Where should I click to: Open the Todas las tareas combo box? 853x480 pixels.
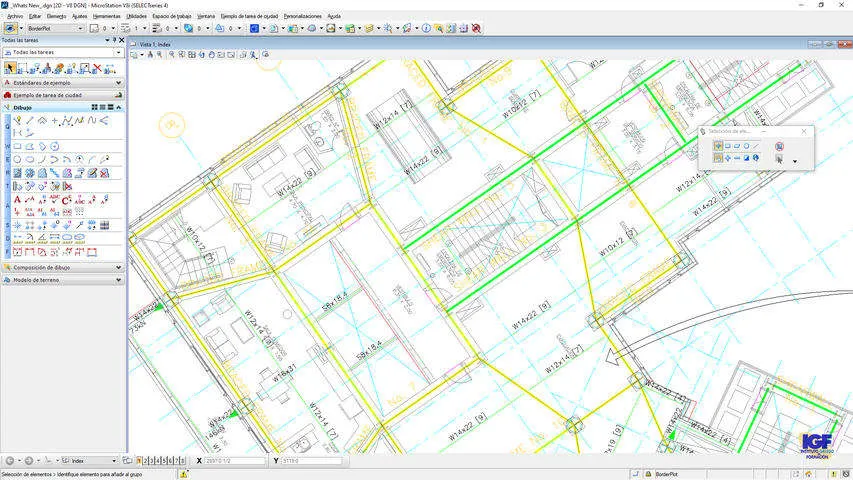pyautogui.click(x=63, y=52)
